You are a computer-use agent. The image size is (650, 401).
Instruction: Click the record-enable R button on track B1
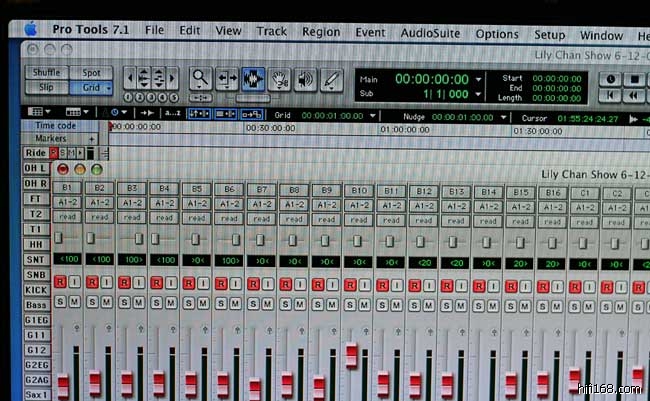point(60,284)
